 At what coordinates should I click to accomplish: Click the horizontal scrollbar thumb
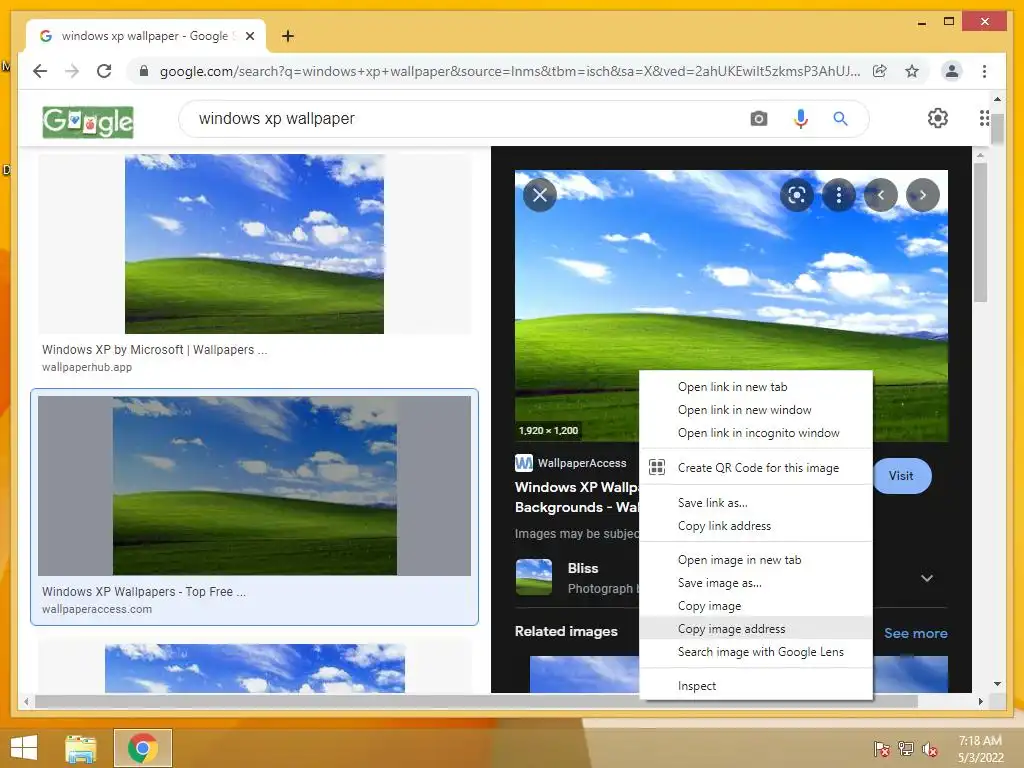(x=476, y=701)
